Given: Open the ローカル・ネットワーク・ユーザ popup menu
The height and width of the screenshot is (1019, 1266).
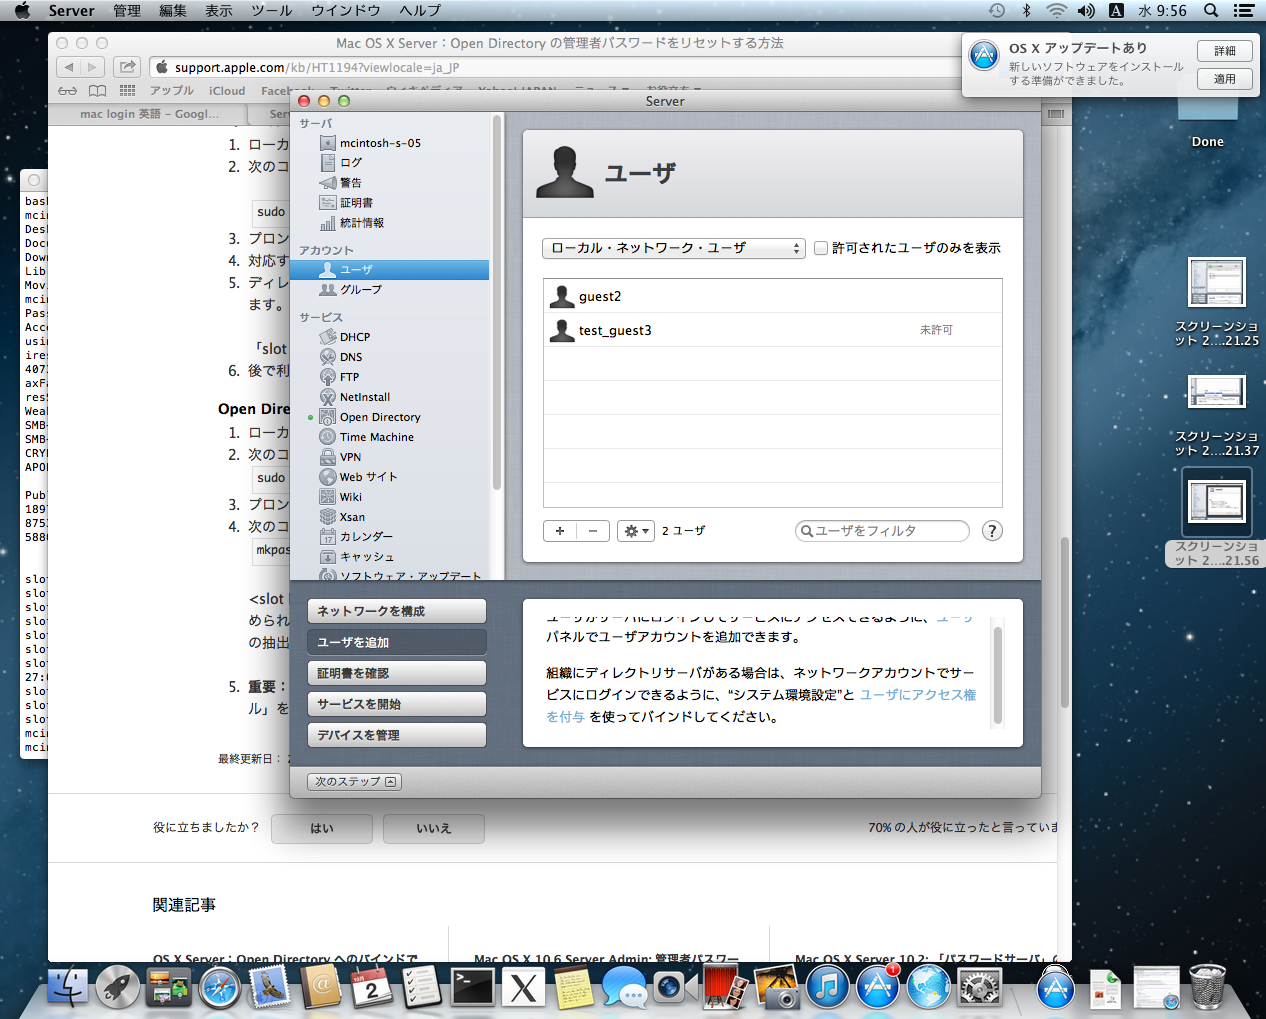Looking at the screenshot, I should 674,248.
